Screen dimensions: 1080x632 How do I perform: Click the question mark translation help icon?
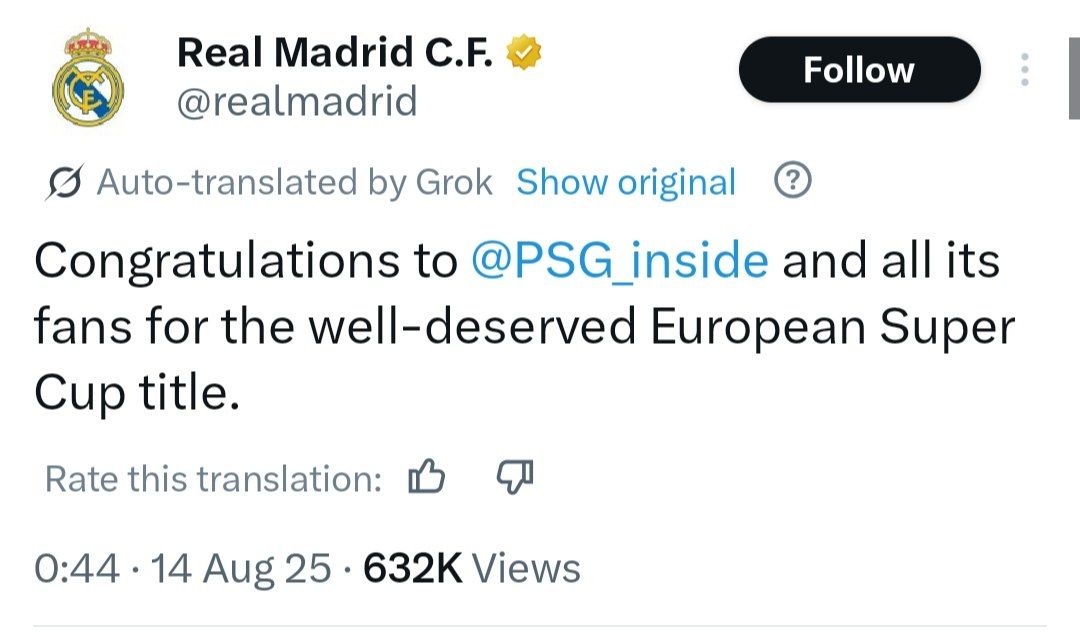pos(793,181)
